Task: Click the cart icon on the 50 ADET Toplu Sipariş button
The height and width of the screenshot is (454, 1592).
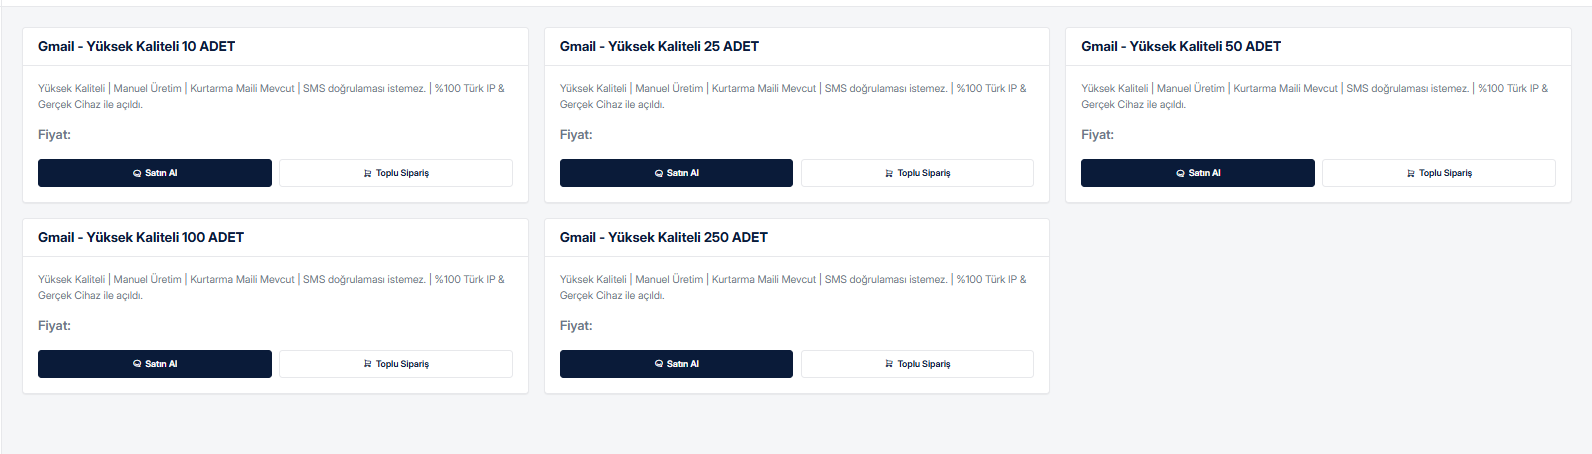Action: tap(1411, 173)
